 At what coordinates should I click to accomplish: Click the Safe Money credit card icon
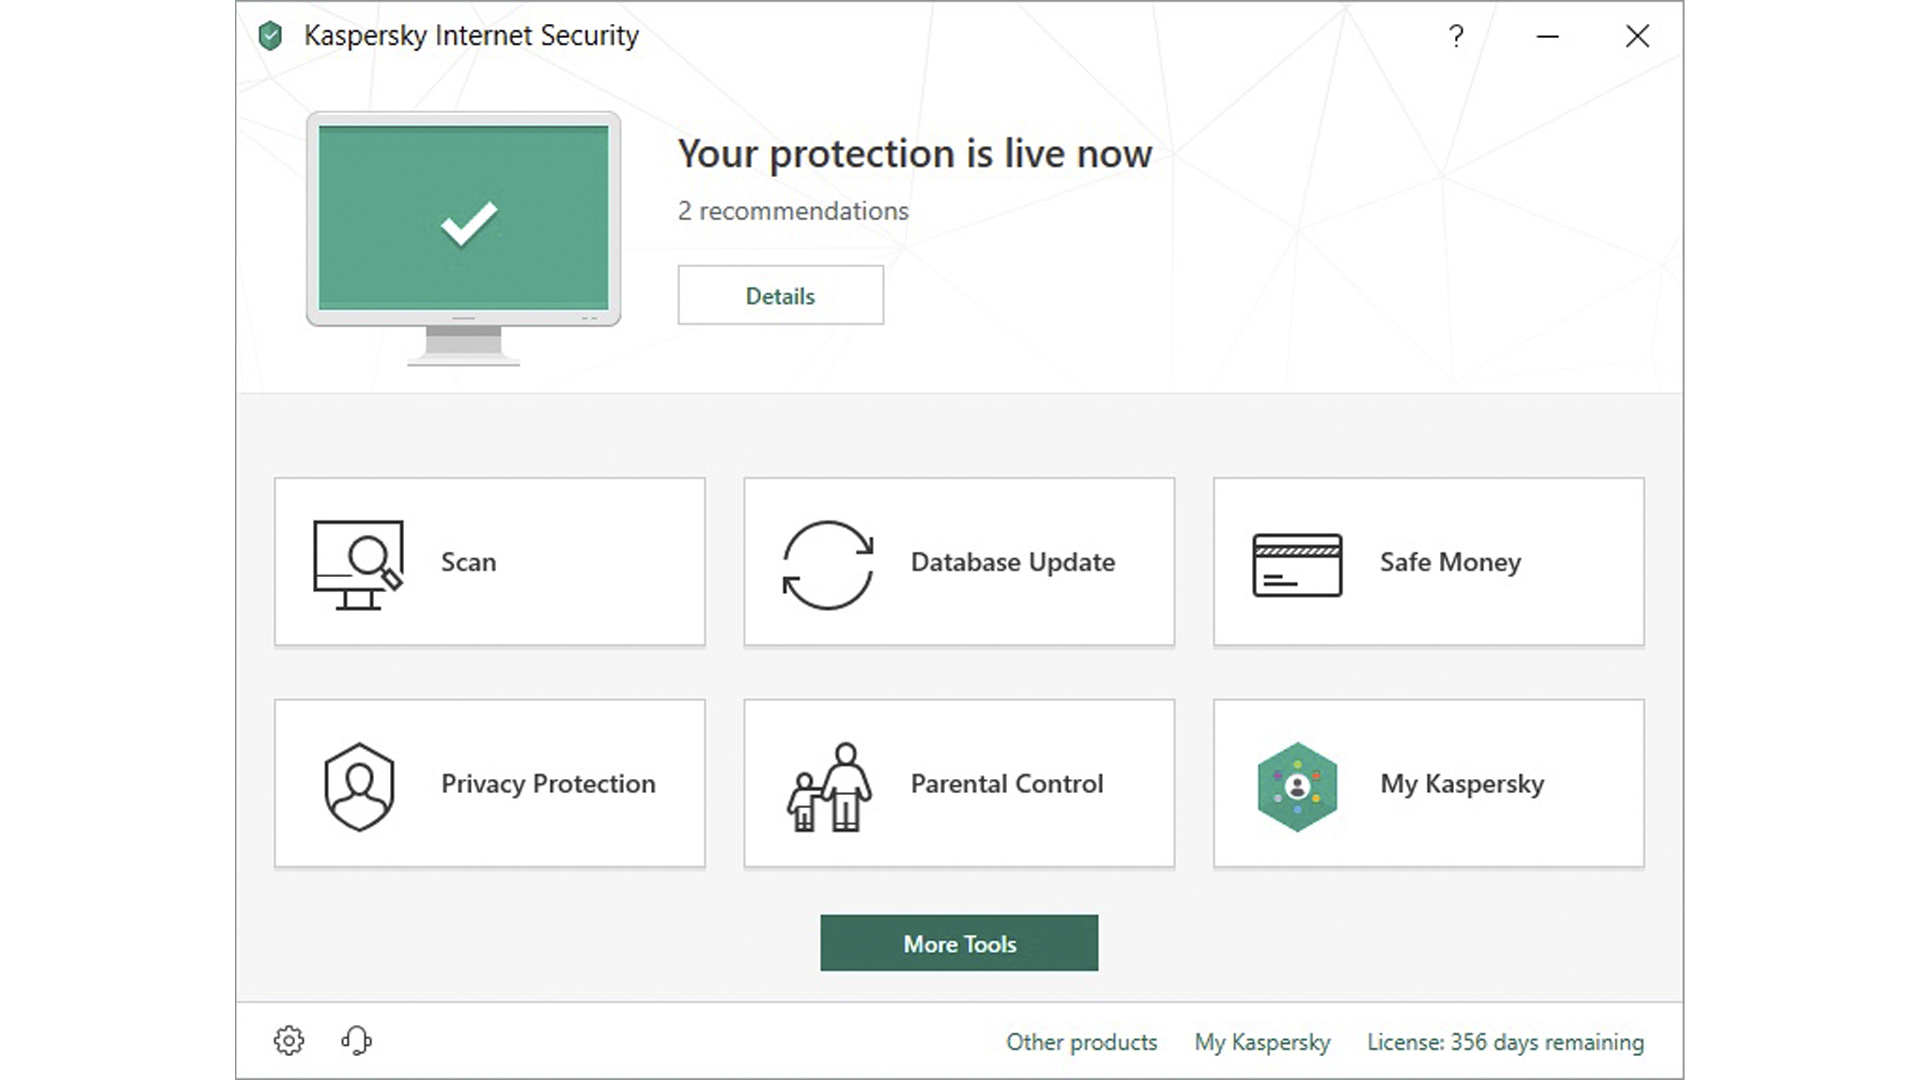[1297, 565]
